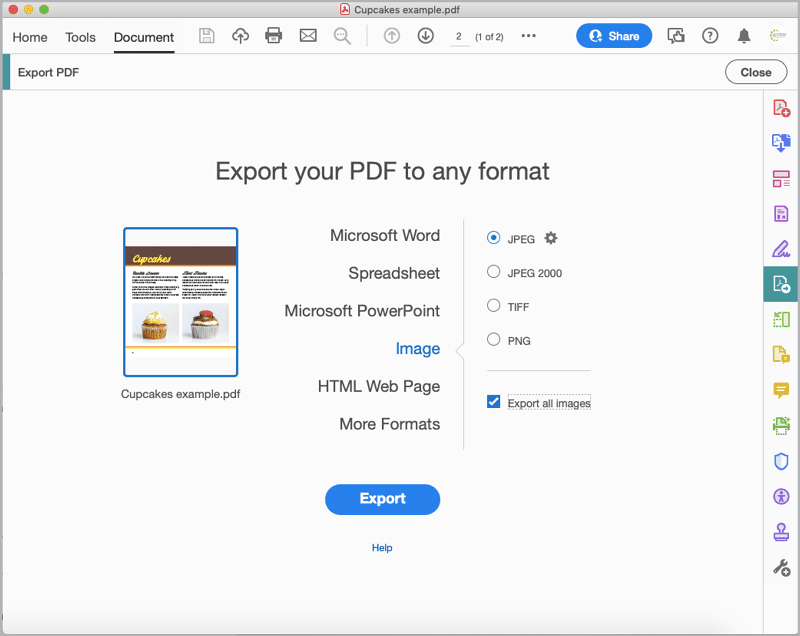Switch to the Tools tab
800x636 pixels.
pyautogui.click(x=80, y=37)
